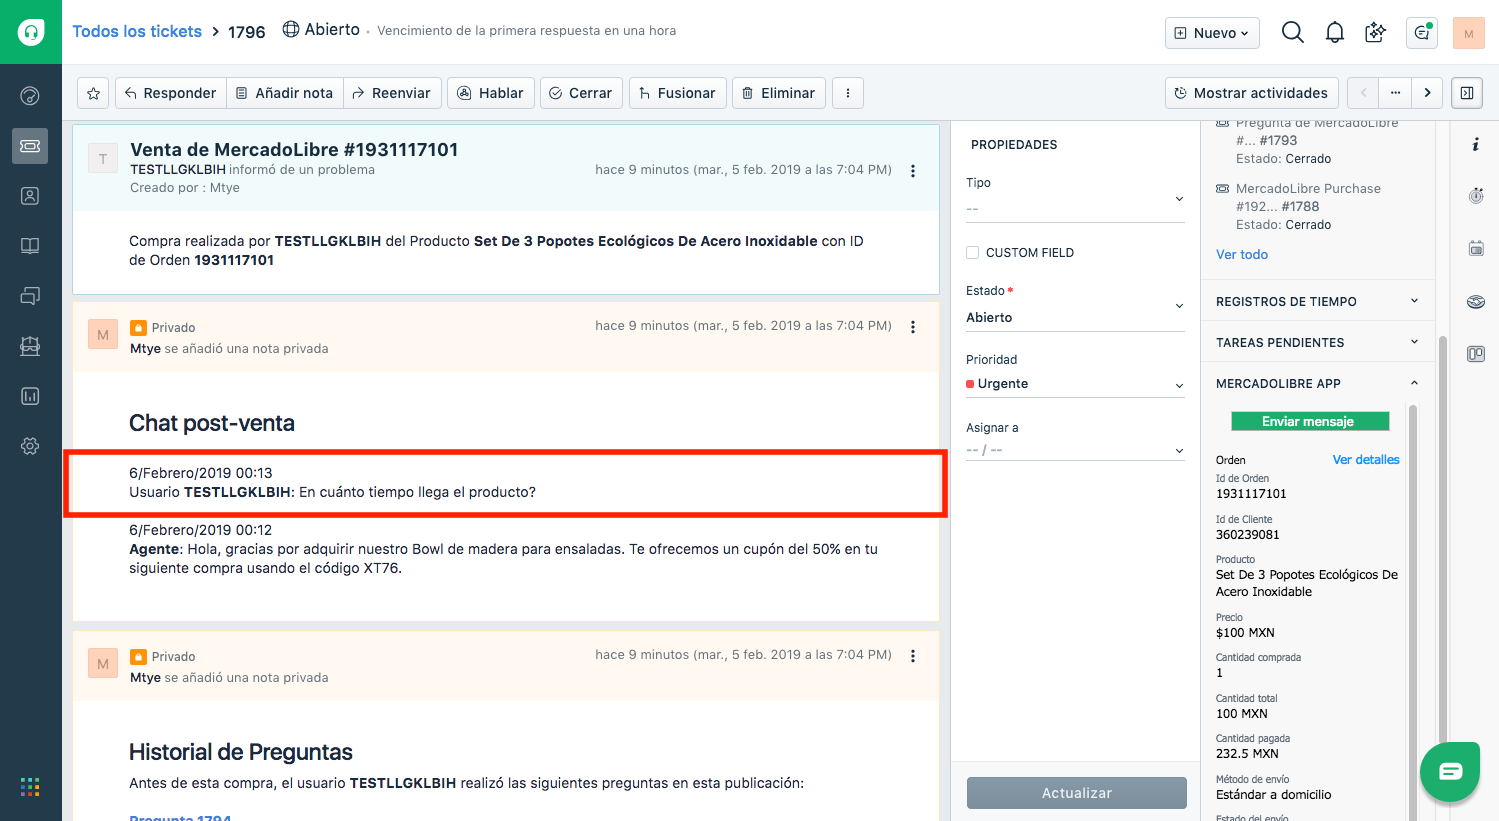The width and height of the screenshot is (1499, 821).
Task: Click the Actualizar button
Action: (1077, 793)
